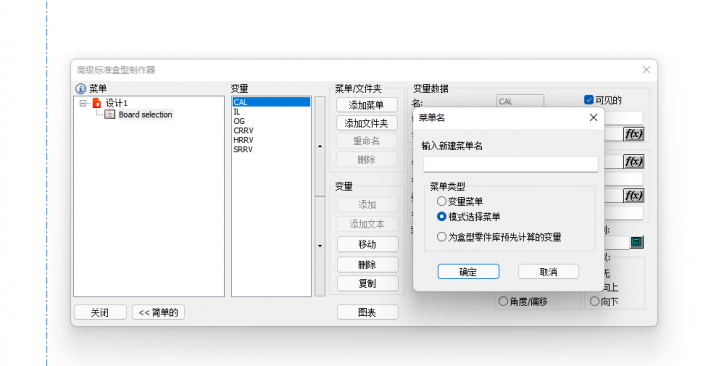Click the 取消 button
Screen dimensions: 719x366
tap(548, 272)
